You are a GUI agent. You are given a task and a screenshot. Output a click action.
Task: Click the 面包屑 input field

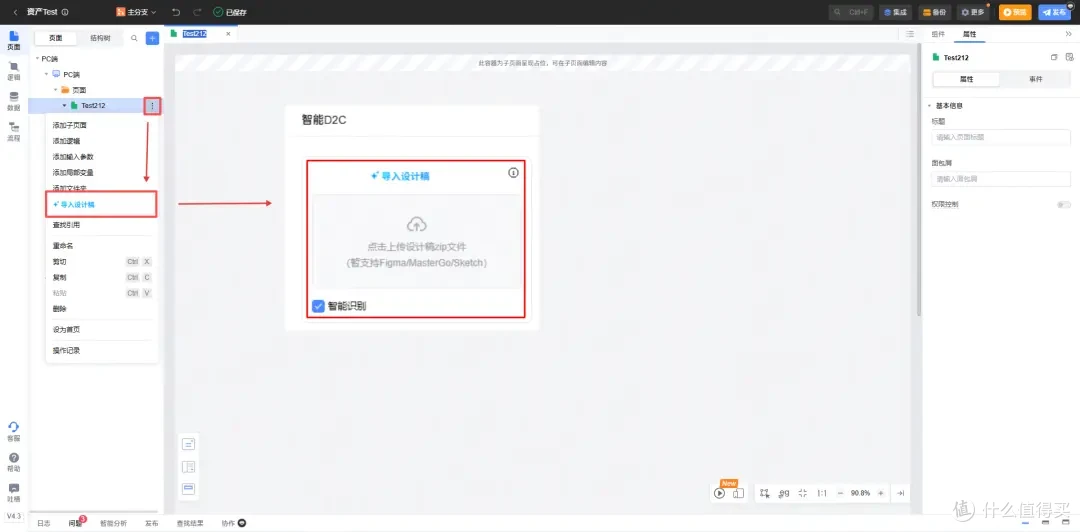point(1001,179)
